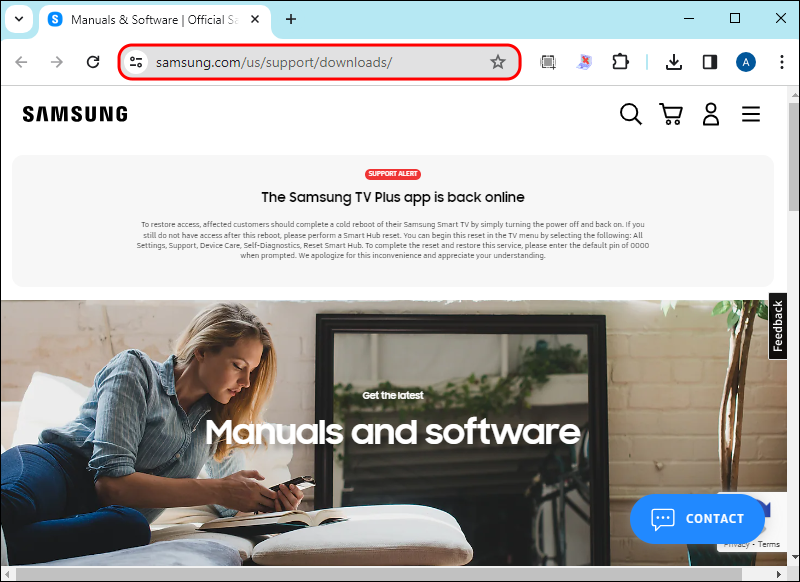This screenshot has height=582, width=800.
Task: Click the blue CONTACT chat button
Action: coord(697,519)
